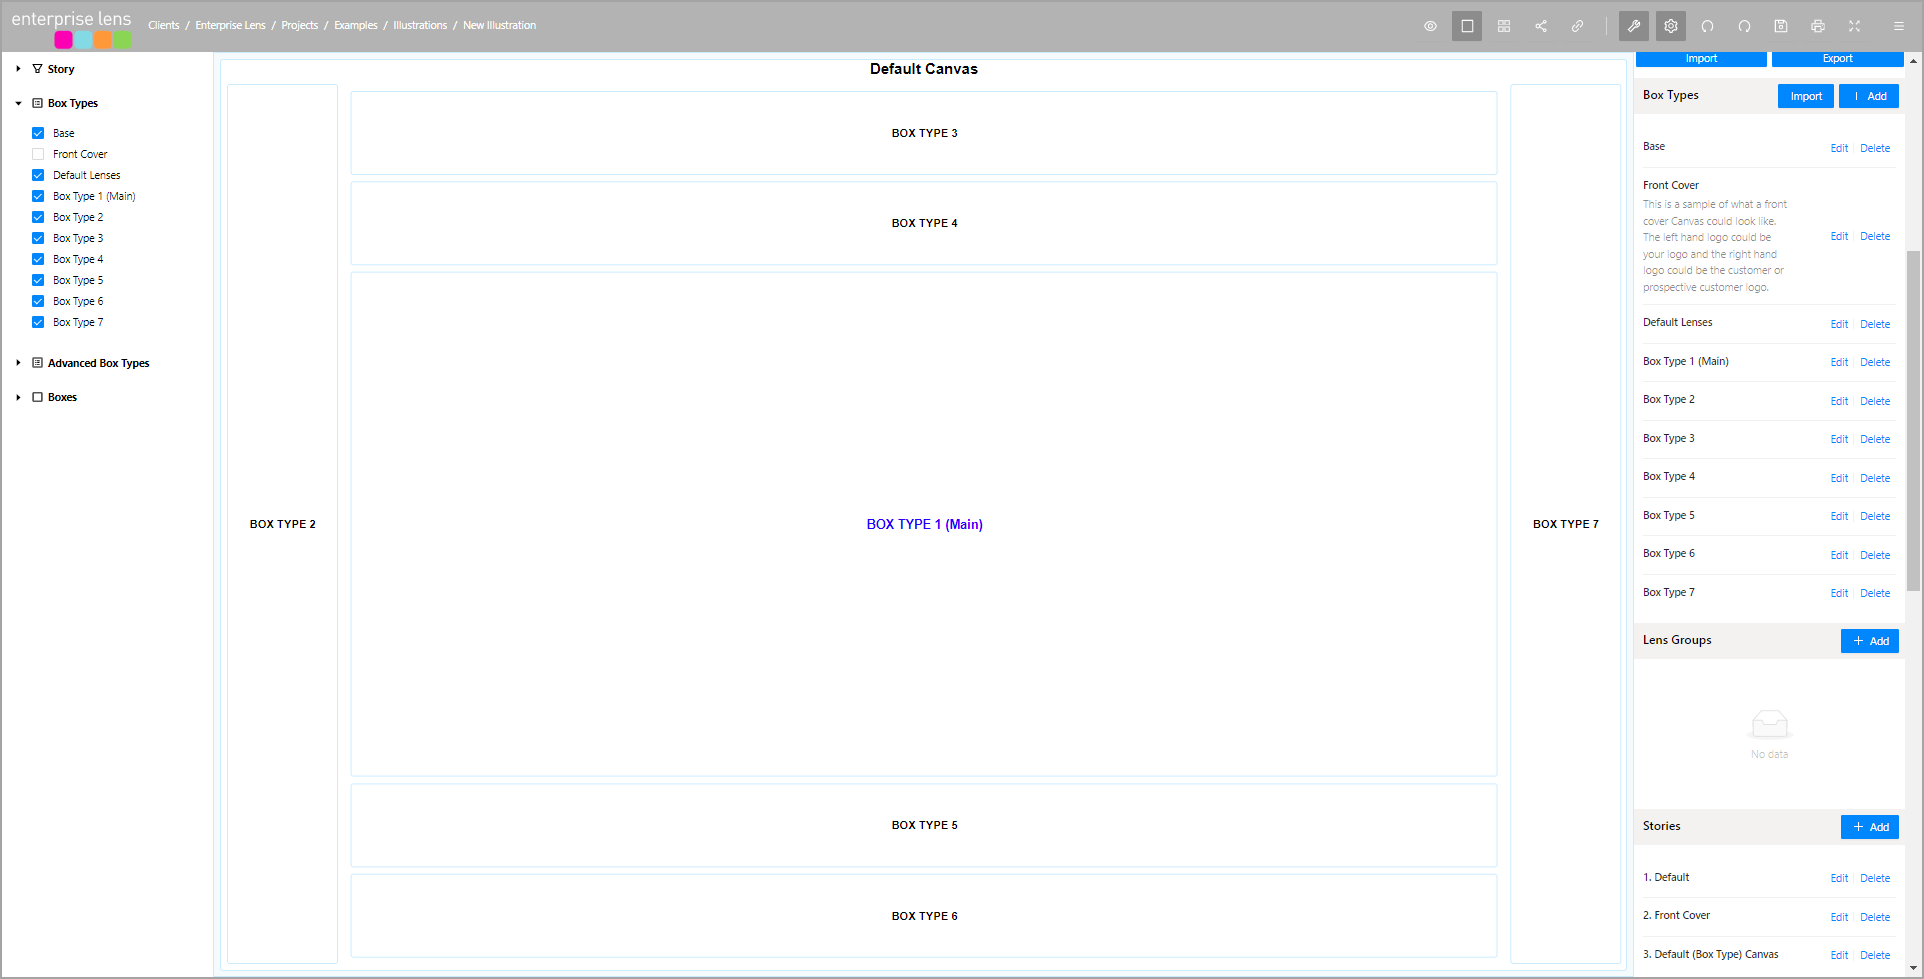This screenshot has height=979, width=1924.
Task: Click the printer icon
Action: click(x=1818, y=26)
